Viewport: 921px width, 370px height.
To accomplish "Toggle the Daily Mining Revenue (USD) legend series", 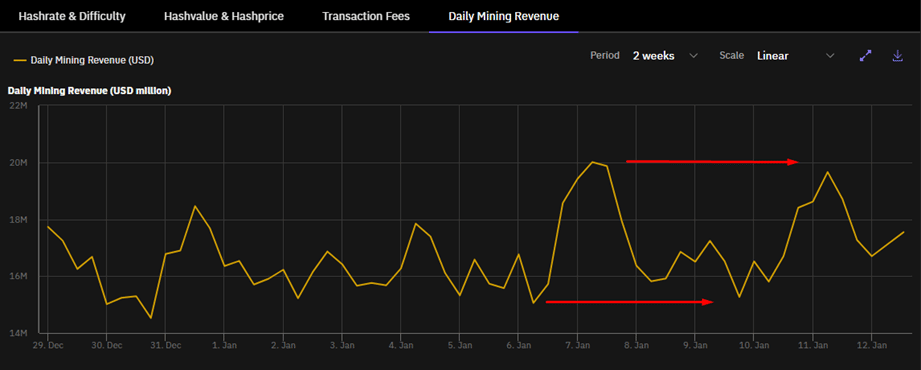I will coord(84,60).
